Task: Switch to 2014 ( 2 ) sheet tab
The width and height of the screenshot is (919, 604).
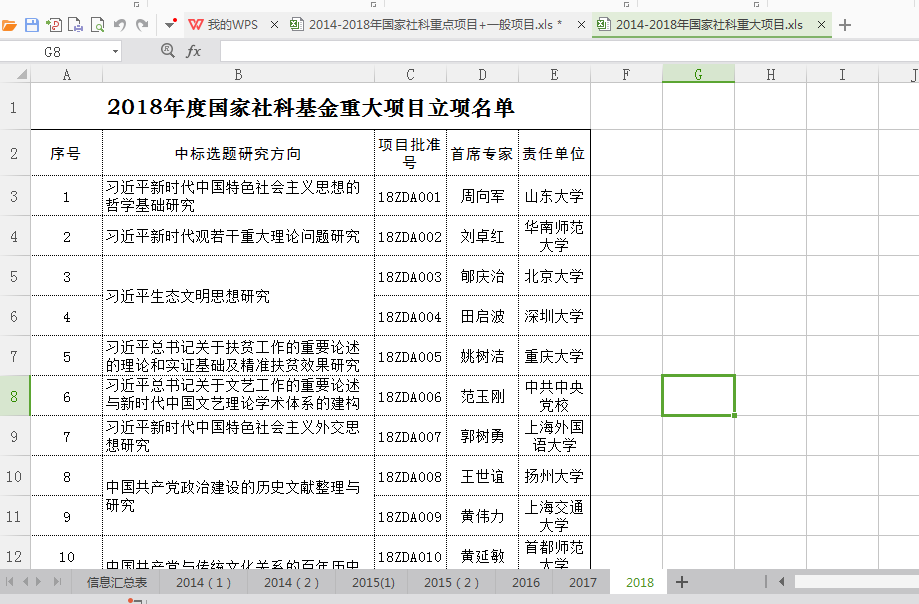Action: click(x=291, y=582)
